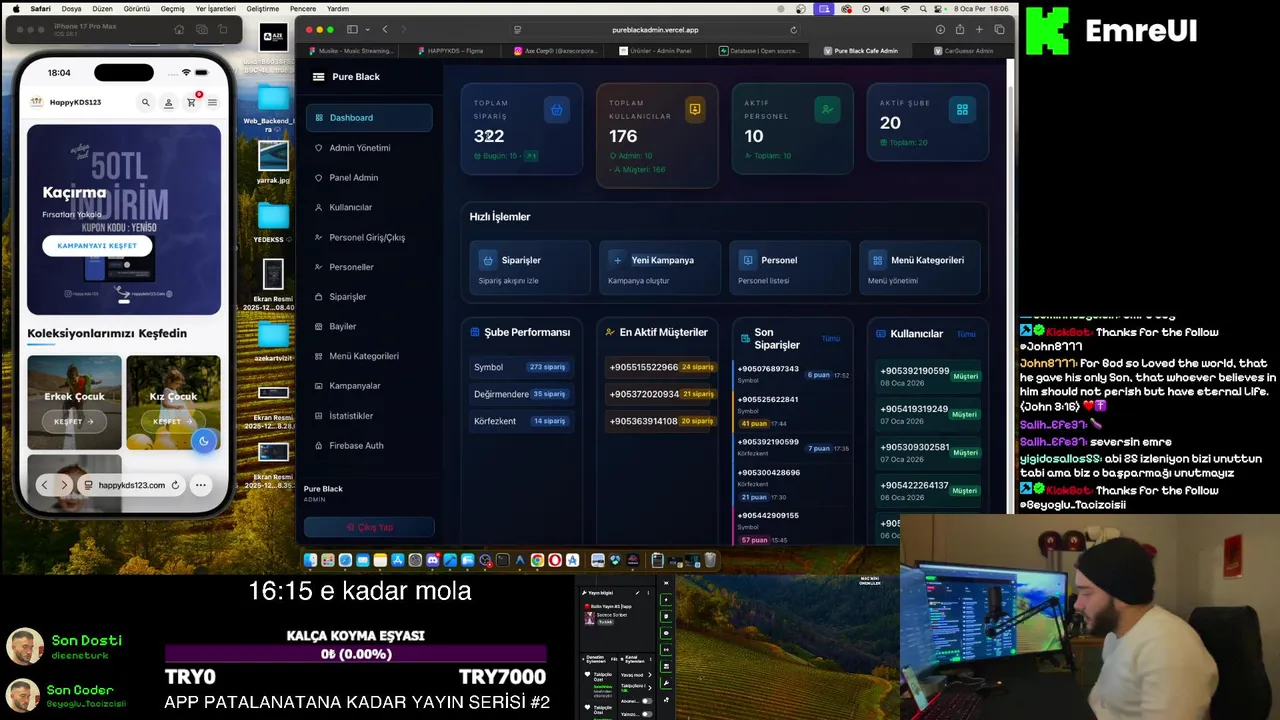Viewport: 1280px width, 720px height.
Task: Toggle dark mode moon button in phone
Action: tap(204, 441)
